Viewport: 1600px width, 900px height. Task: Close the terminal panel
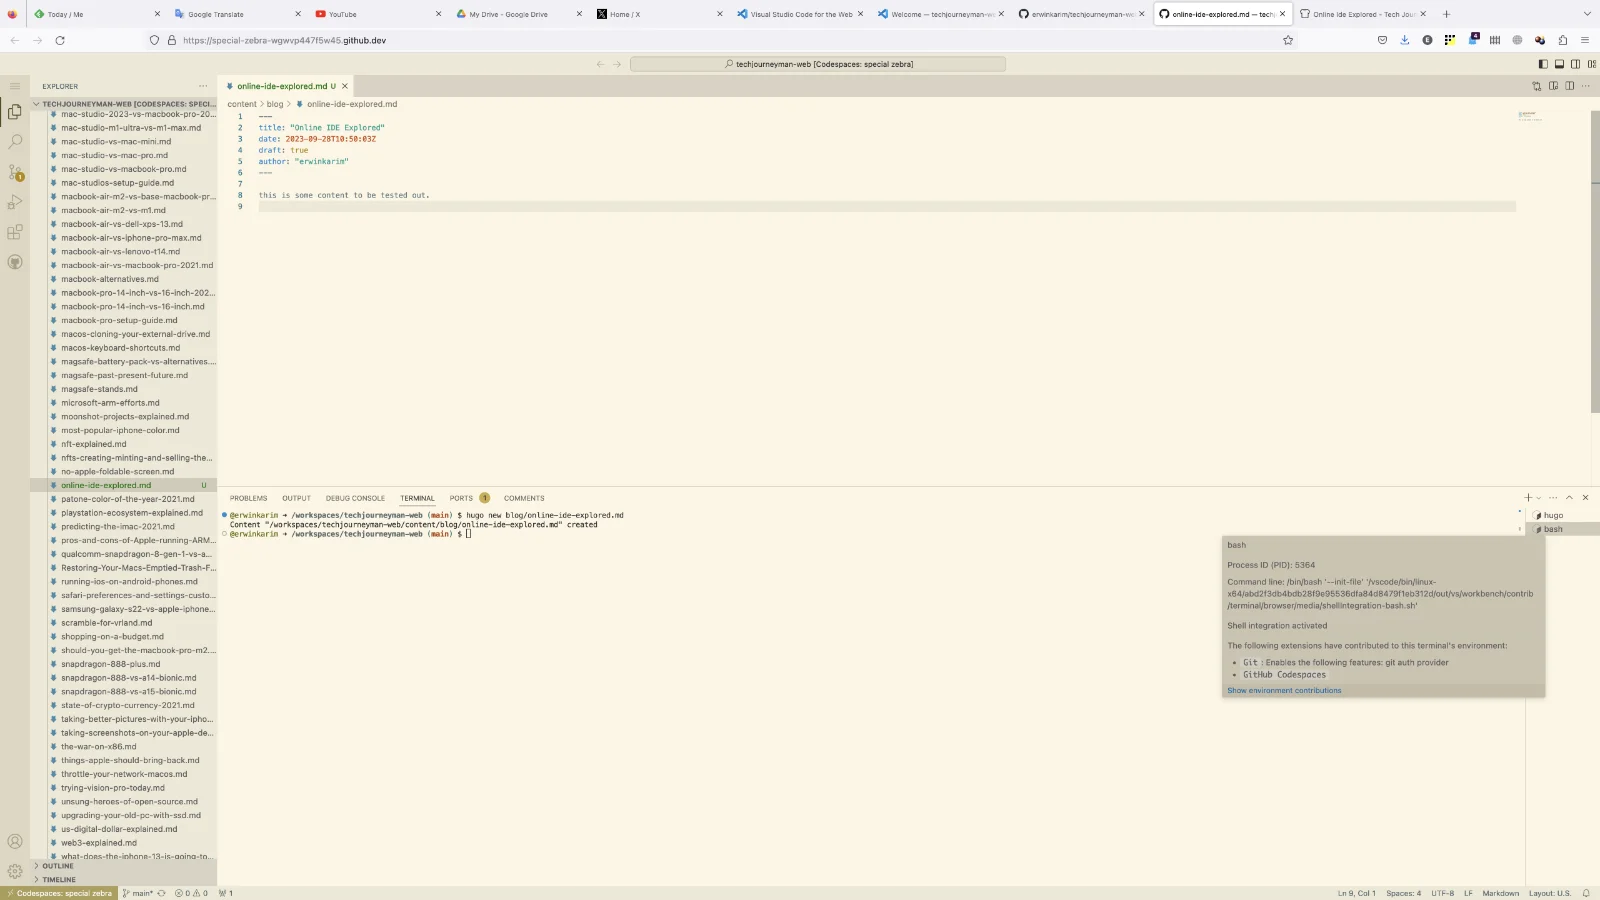pyautogui.click(x=1585, y=498)
